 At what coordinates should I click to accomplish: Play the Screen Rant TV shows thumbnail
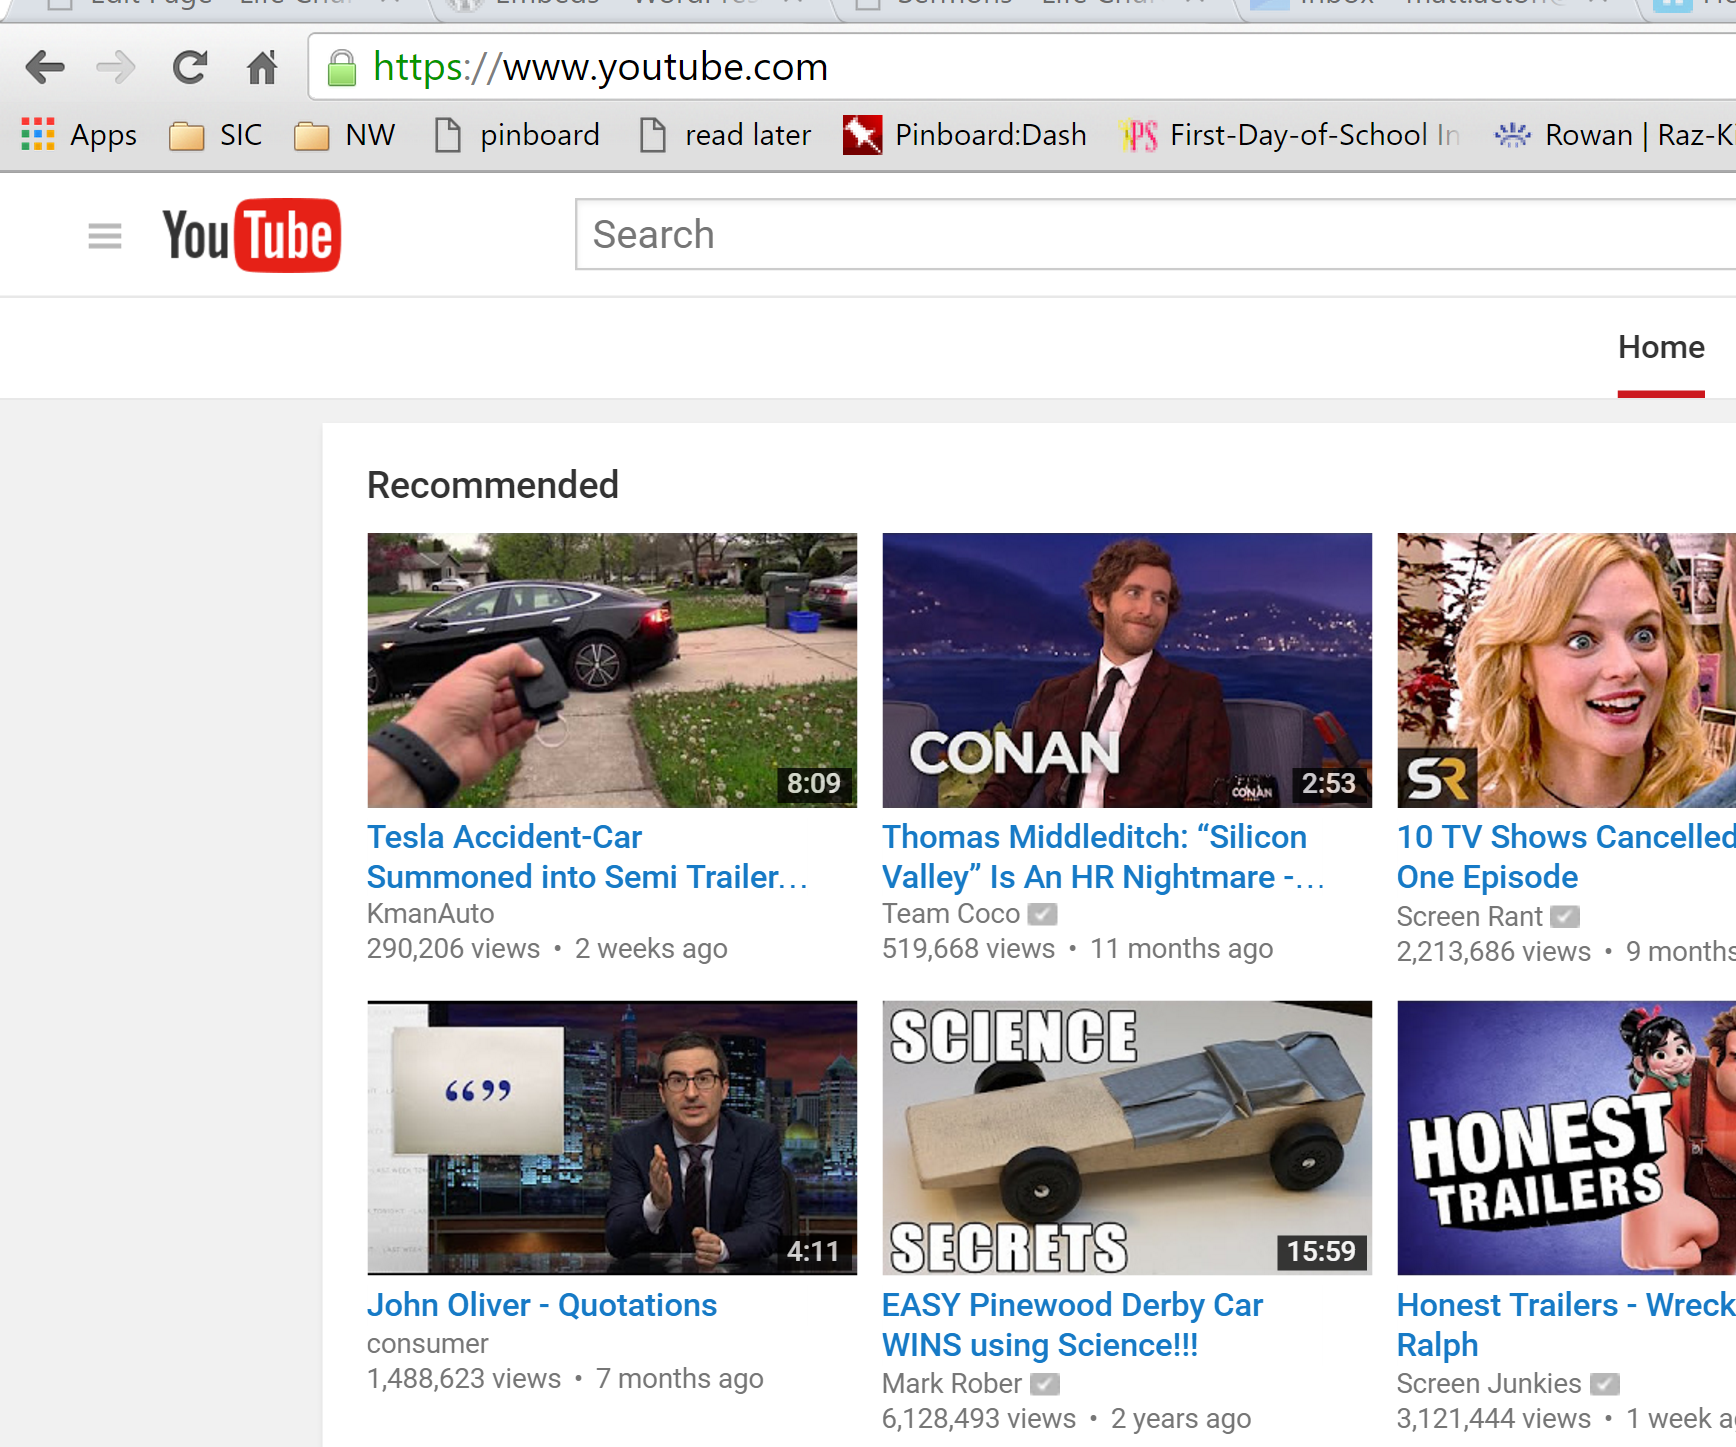pyautogui.click(x=1566, y=670)
